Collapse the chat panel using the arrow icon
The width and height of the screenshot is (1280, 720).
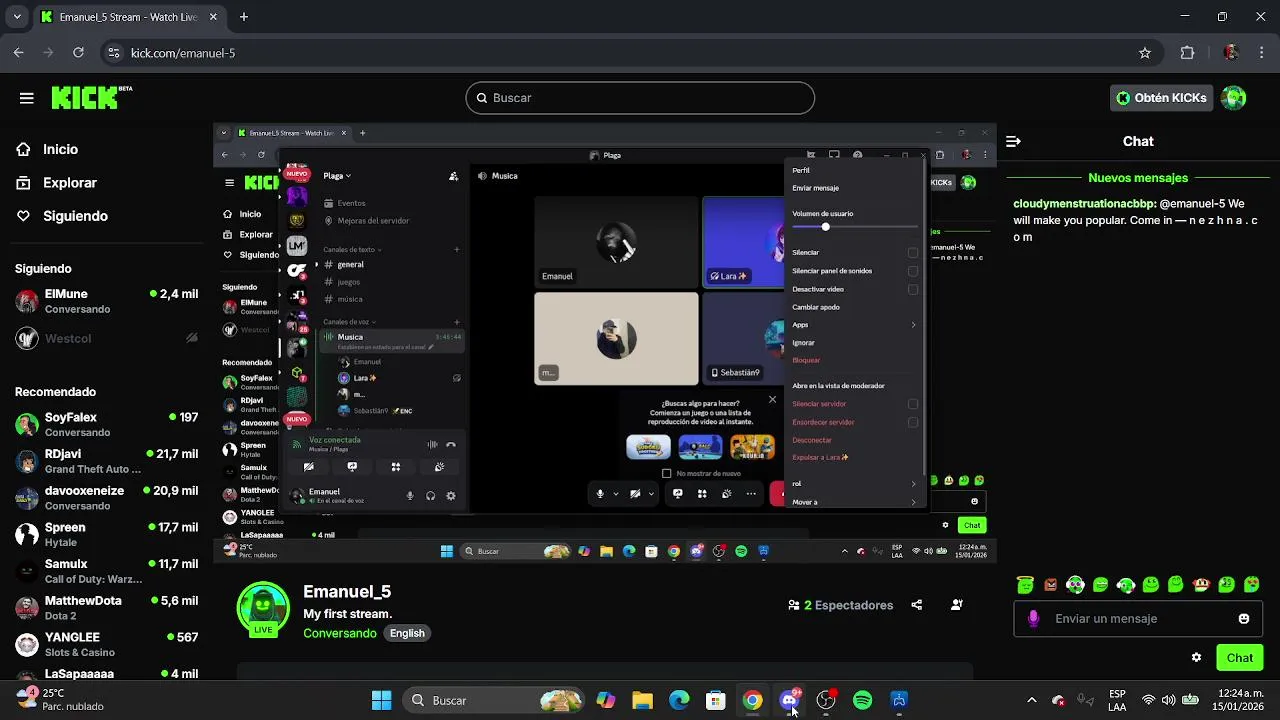(1013, 141)
